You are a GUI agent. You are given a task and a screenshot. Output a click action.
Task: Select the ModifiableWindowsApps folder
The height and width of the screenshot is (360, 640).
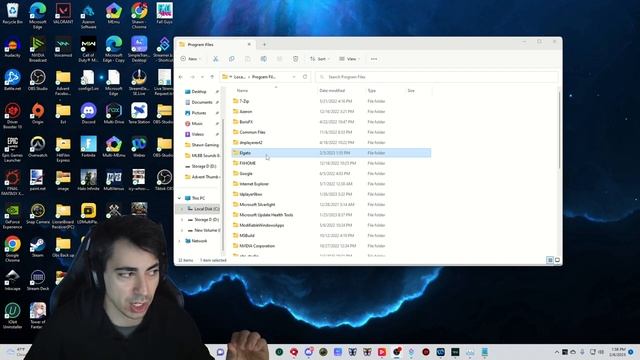tap(262, 225)
